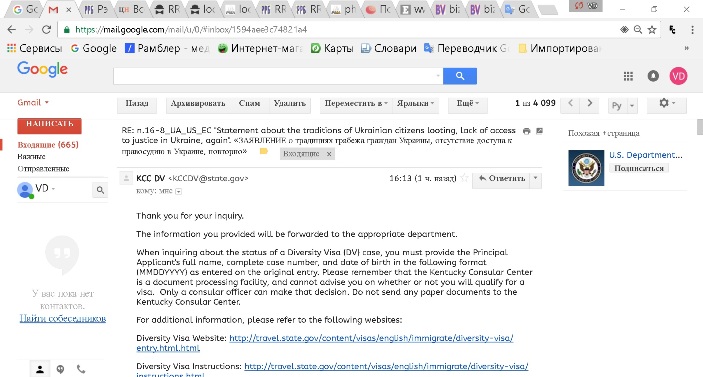The width and height of the screenshot is (703, 377).
Task: Click the НАПИСАТЬ compose button
Action: pos(49,125)
